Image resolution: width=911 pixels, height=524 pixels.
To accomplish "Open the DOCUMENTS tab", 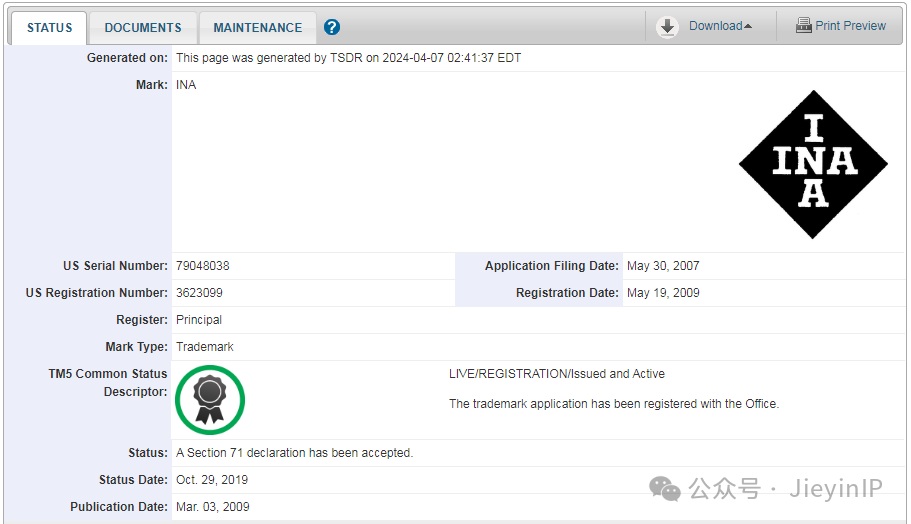I will [x=143, y=28].
